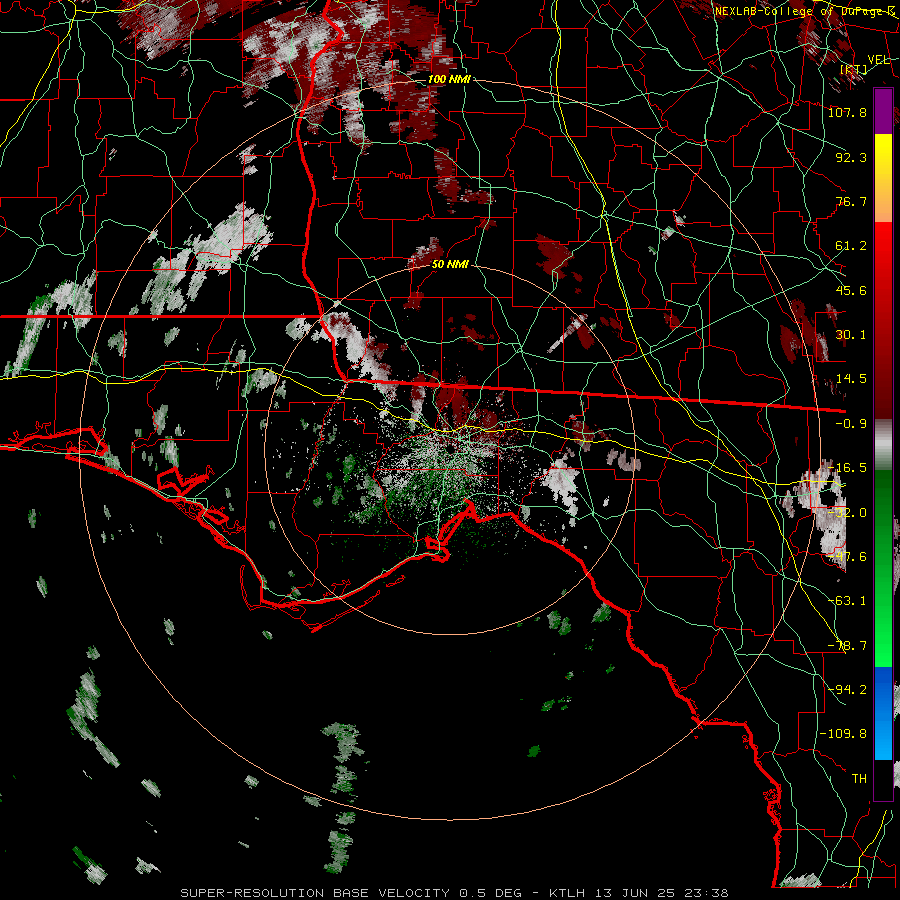
Task: Click "SUPER-RESOLUTION" in the bottom caption
Action: (253, 893)
